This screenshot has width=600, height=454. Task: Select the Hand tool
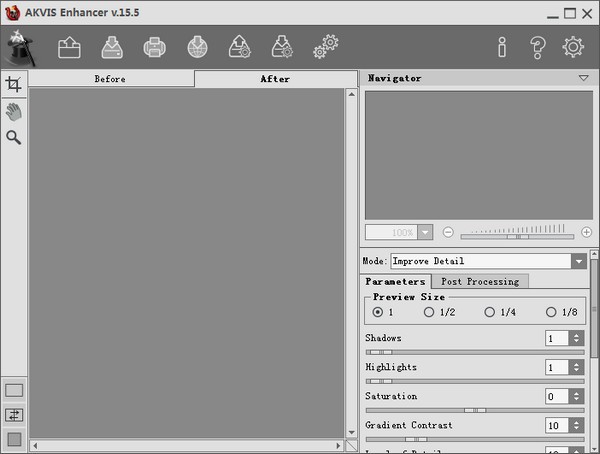click(14, 112)
